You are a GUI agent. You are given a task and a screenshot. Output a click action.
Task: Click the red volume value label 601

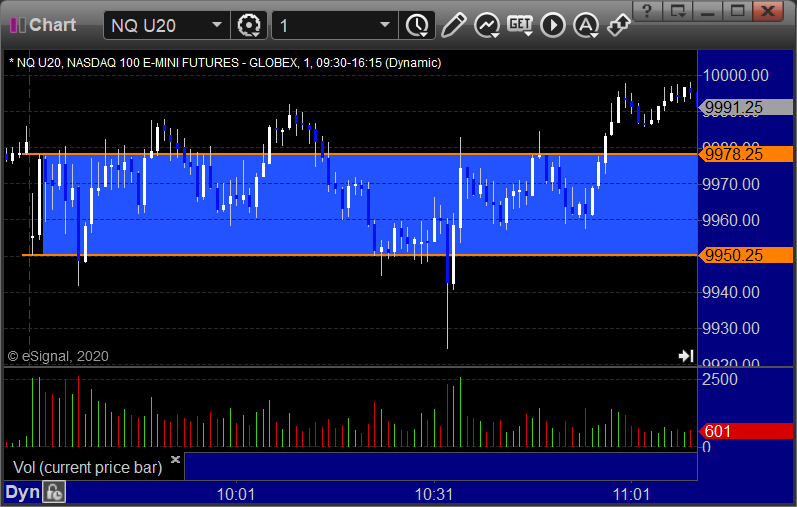click(745, 431)
